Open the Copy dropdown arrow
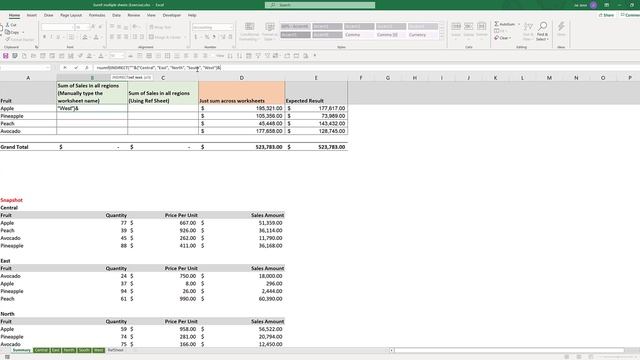Viewport: 640px width, 360px height. [23, 32]
